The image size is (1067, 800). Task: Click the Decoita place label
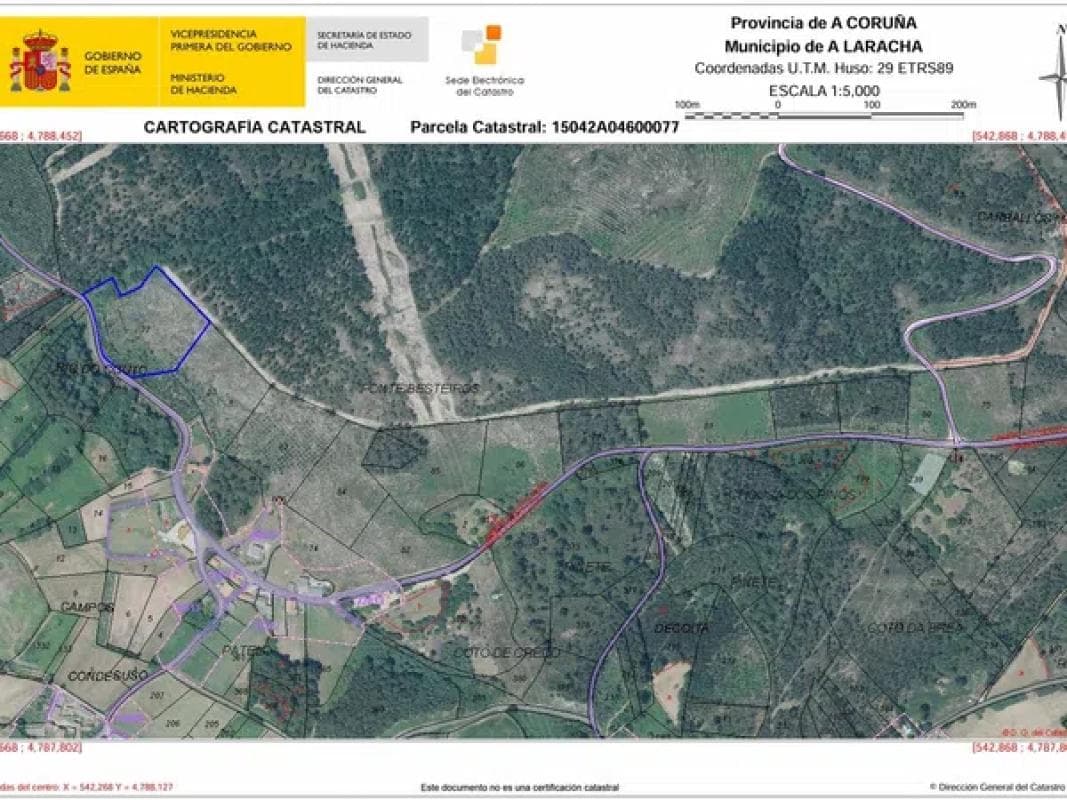click(x=681, y=629)
